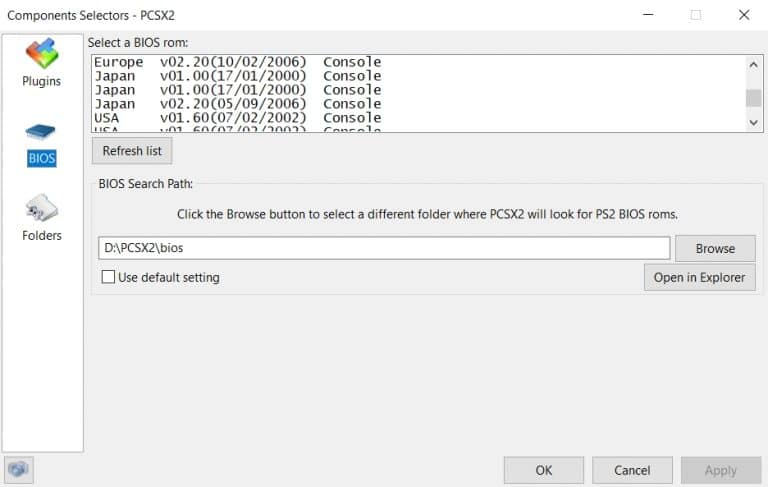768x487 pixels.
Task: Open the Folders section icon
Action: pos(42,208)
